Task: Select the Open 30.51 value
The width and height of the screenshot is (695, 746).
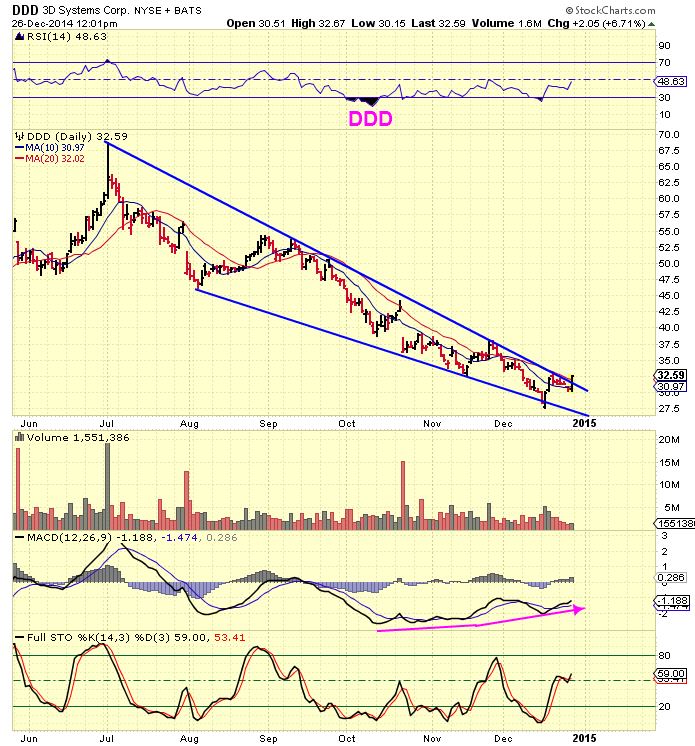Action: click(x=256, y=23)
